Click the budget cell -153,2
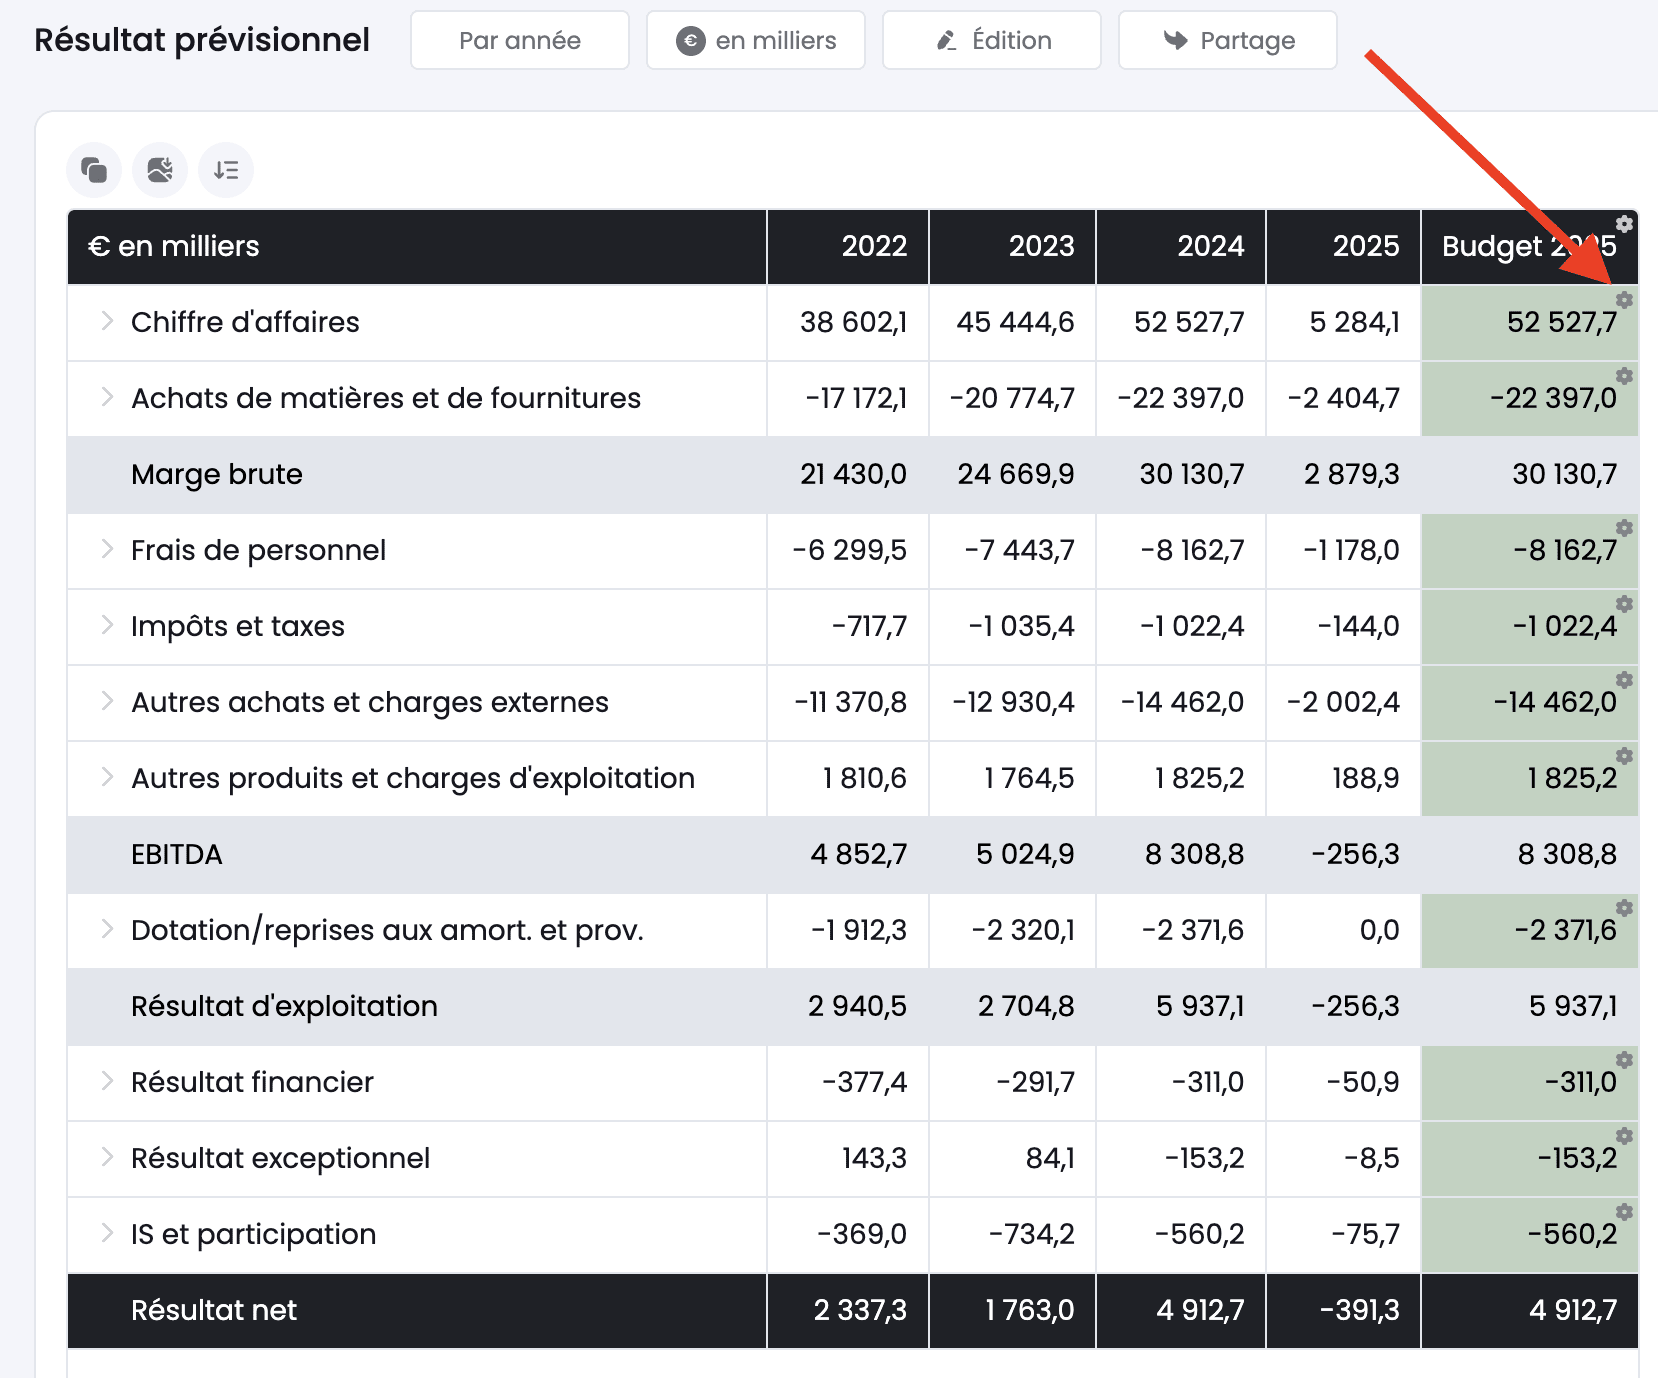 tap(1530, 1158)
